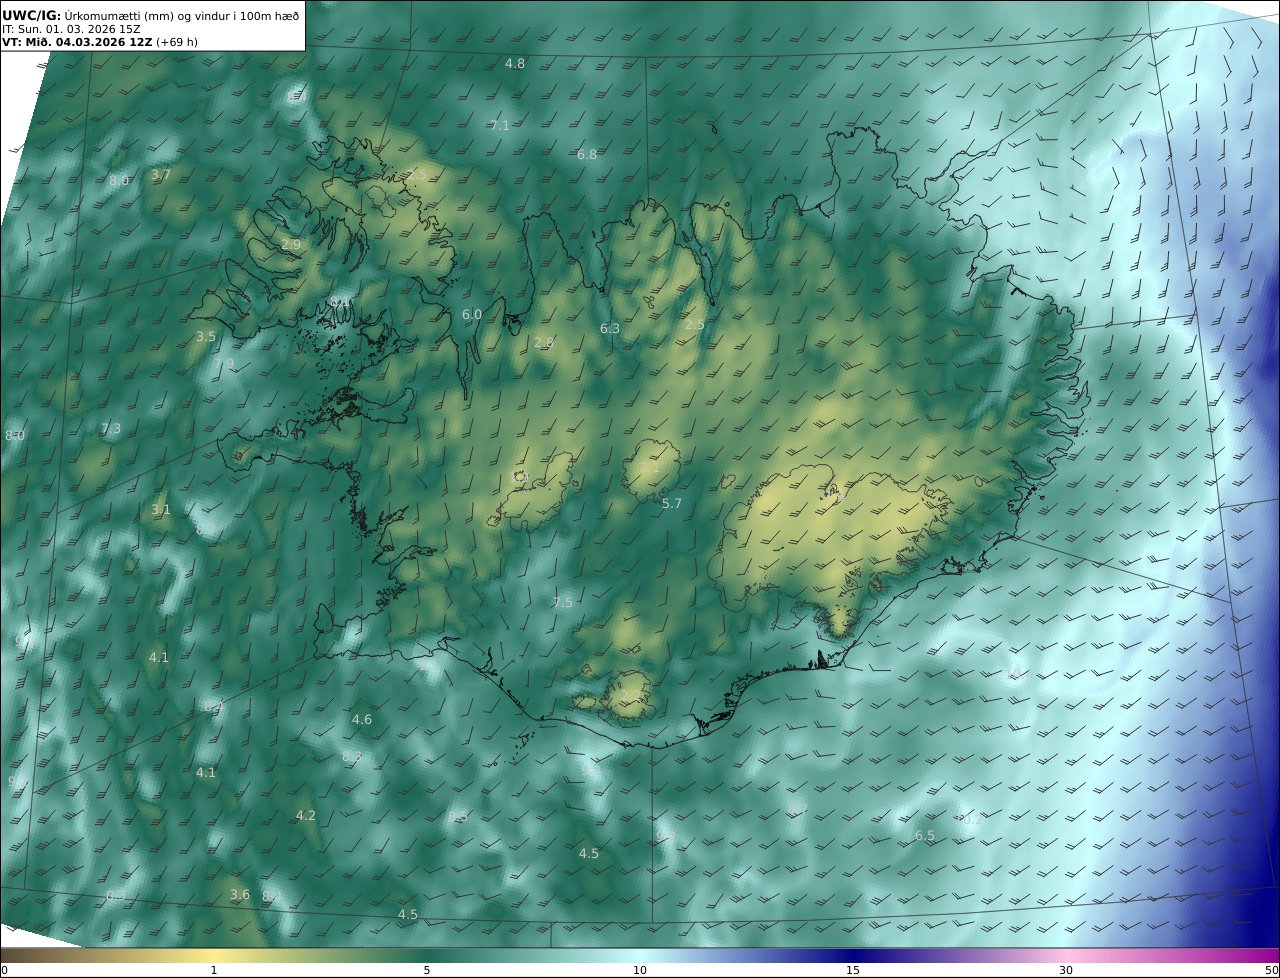Image resolution: width=1280 pixels, height=978 pixels.
Task: Click the "3.1" map value
Action: coord(161,510)
